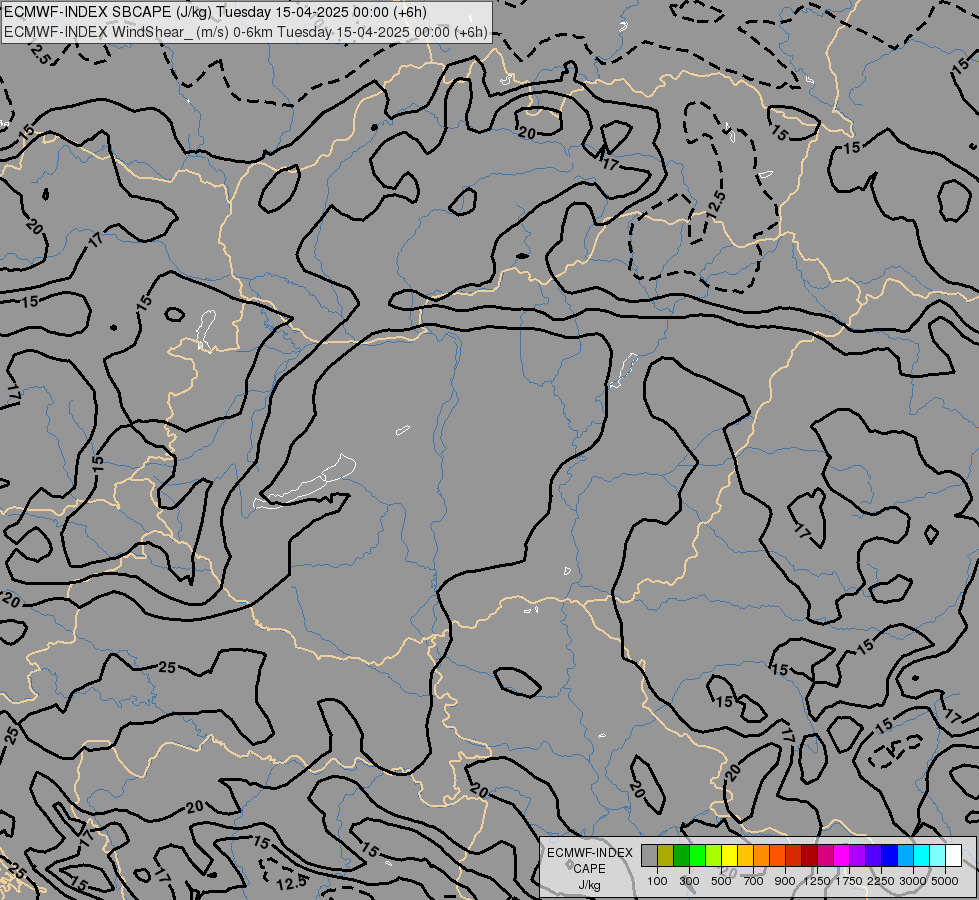Viewport: 979px width, 900px height.
Task: Pick the dark maroon red legend swatch
Action: coord(810,855)
